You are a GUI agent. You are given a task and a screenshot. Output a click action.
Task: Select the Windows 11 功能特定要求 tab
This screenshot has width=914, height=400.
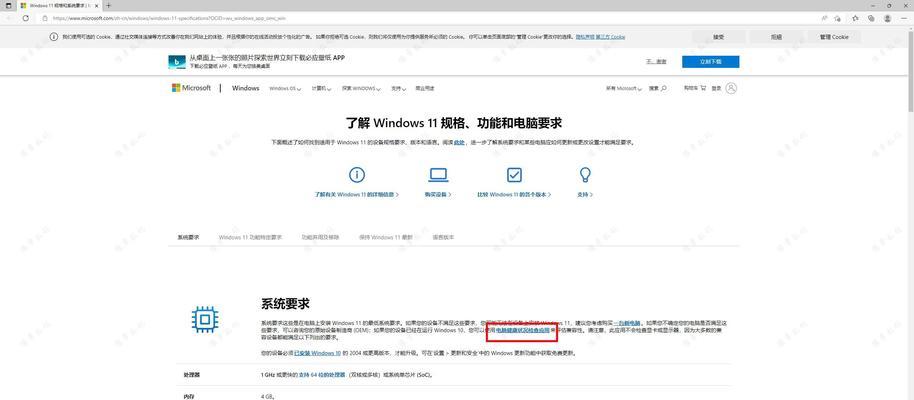tap(250, 237)
